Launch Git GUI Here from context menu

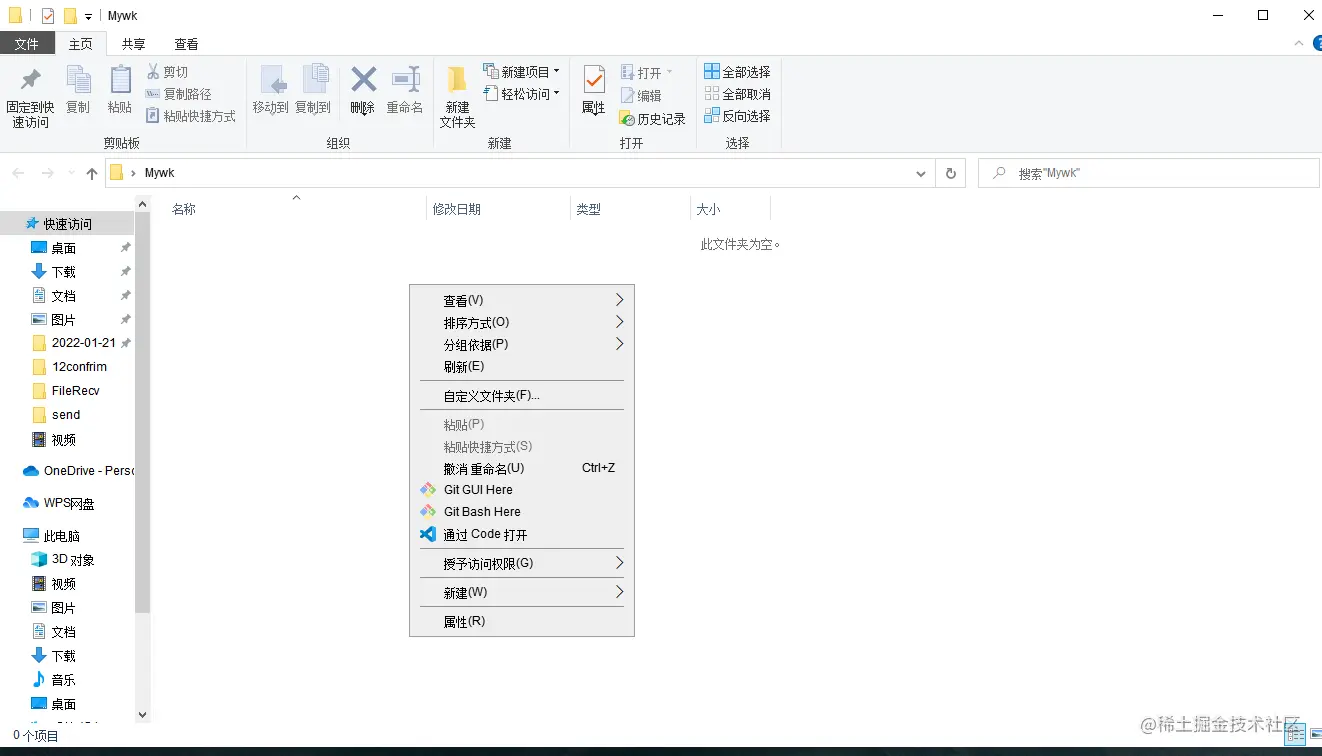tap(522, 490)
